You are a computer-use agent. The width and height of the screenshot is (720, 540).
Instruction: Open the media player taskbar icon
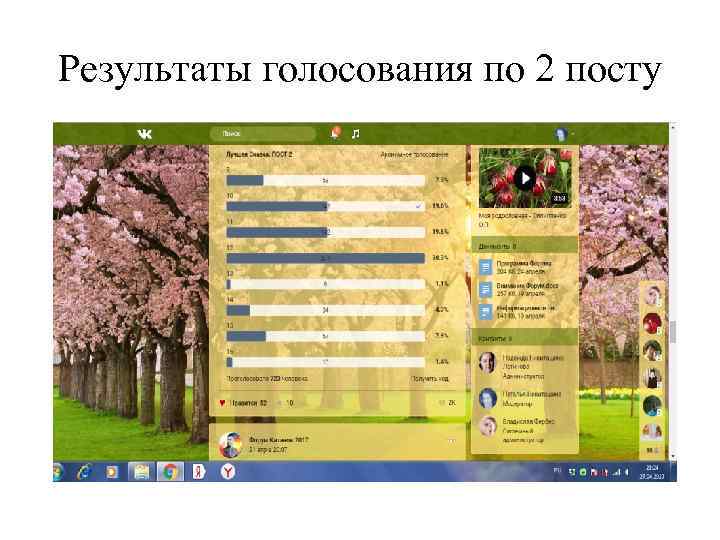112,472
